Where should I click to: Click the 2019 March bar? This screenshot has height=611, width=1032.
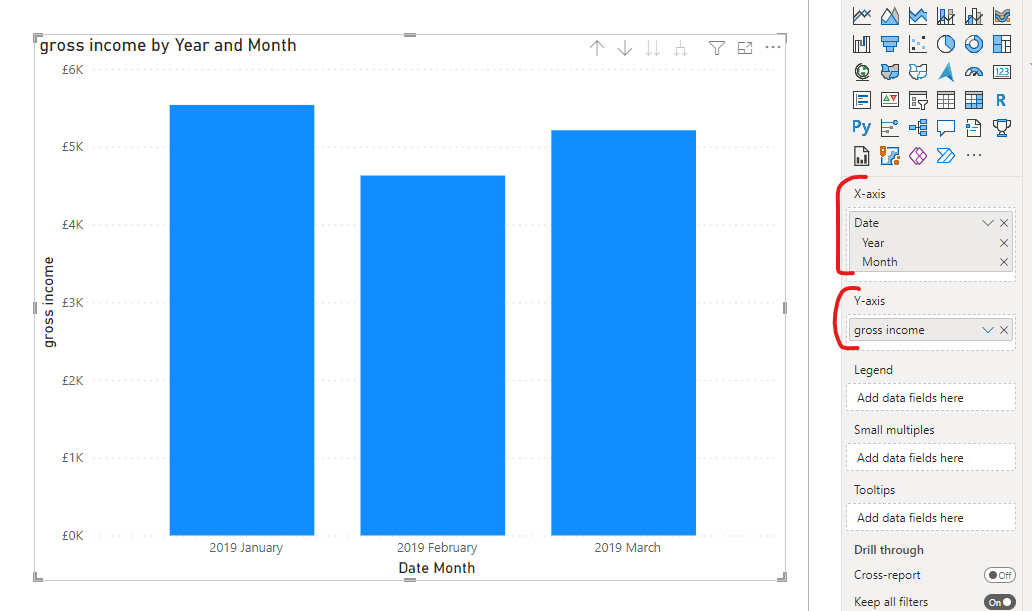(623, 332)
